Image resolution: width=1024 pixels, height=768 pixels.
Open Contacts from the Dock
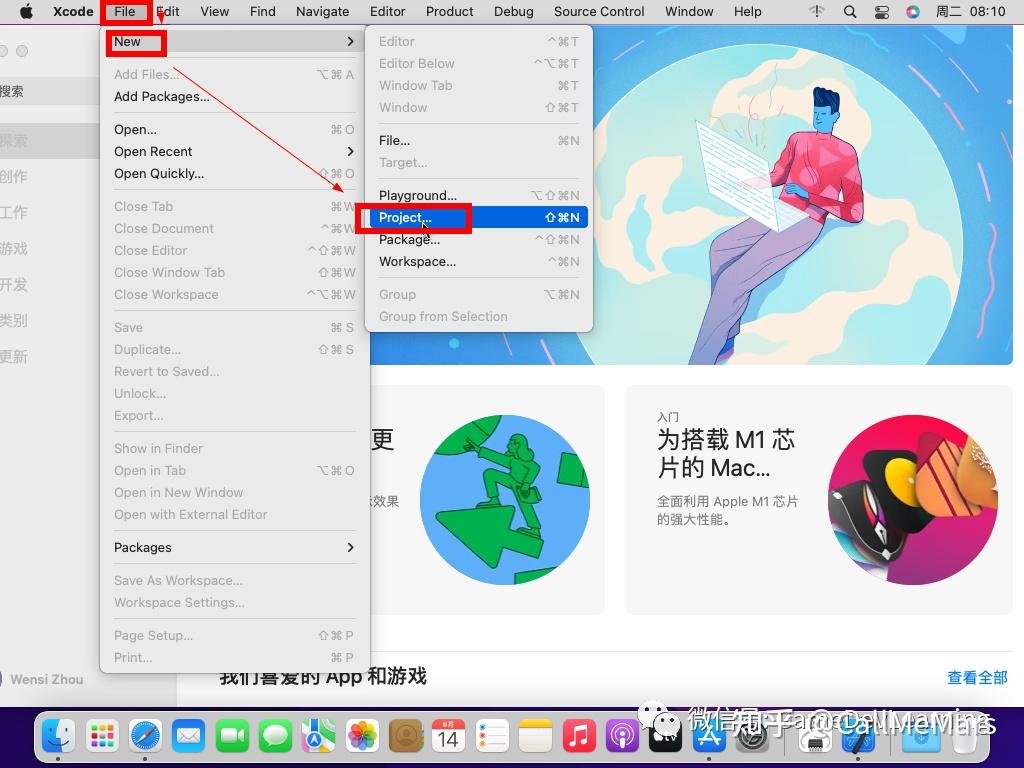pos(405,736)
